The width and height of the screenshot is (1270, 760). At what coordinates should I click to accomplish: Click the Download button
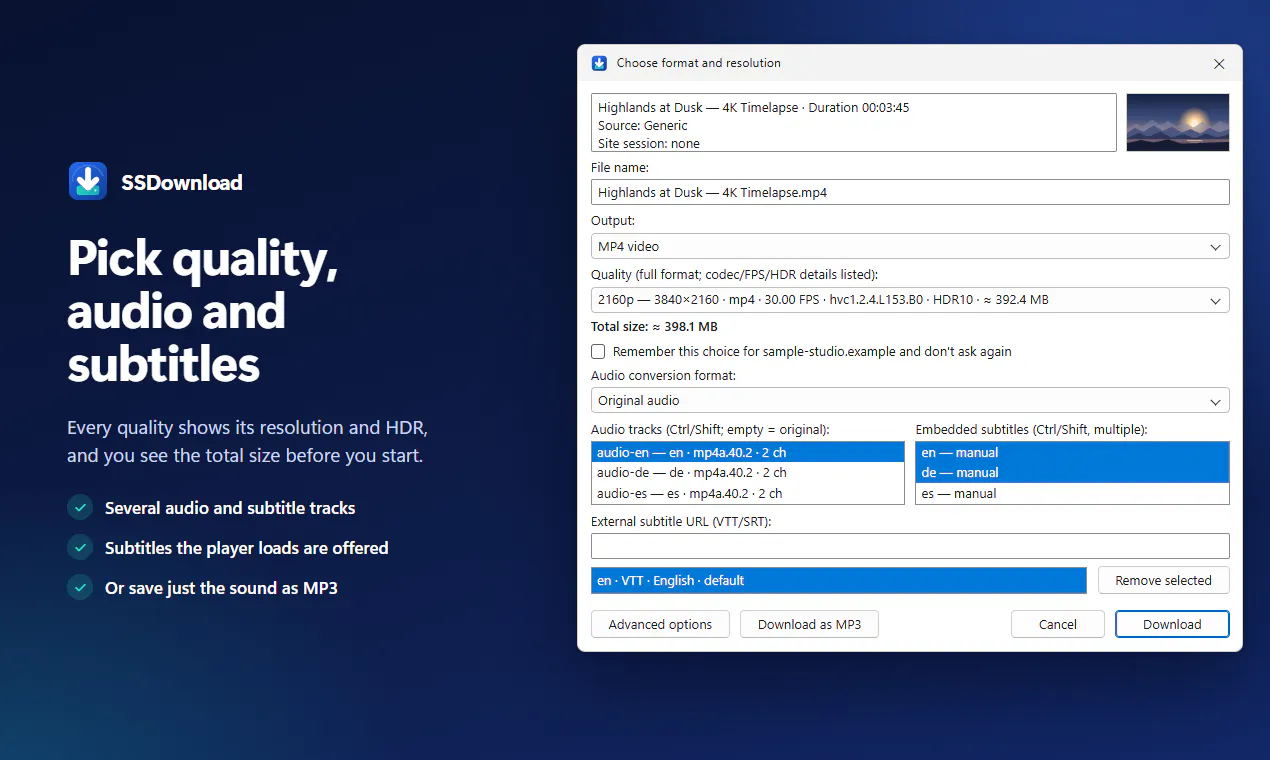1172,624
